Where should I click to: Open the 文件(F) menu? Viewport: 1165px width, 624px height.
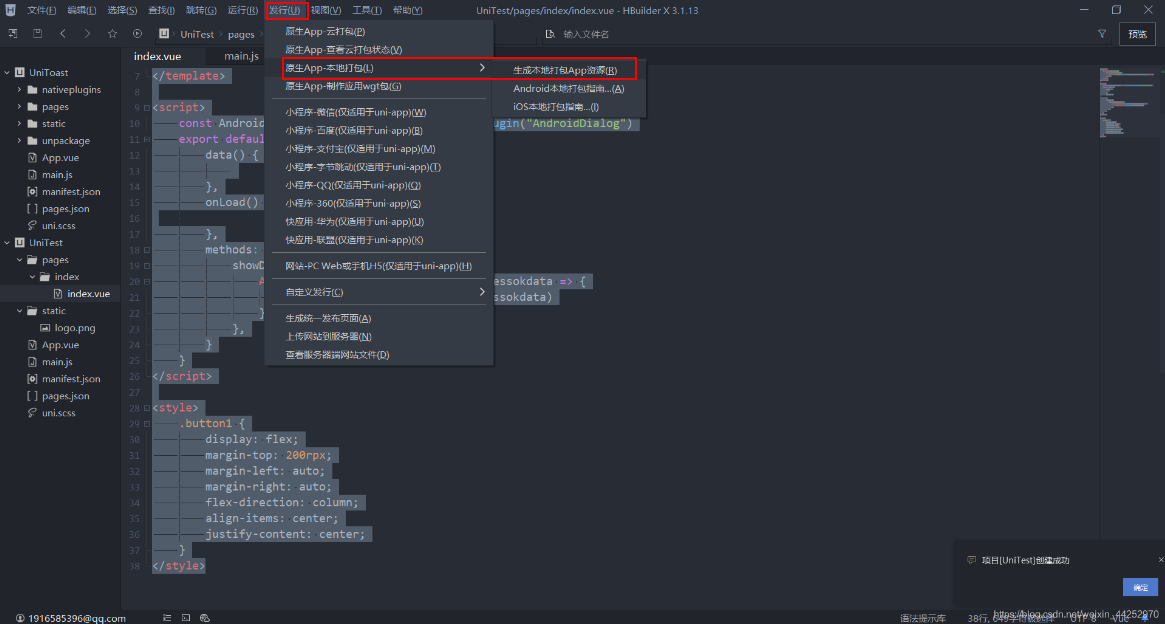(42, 10)
